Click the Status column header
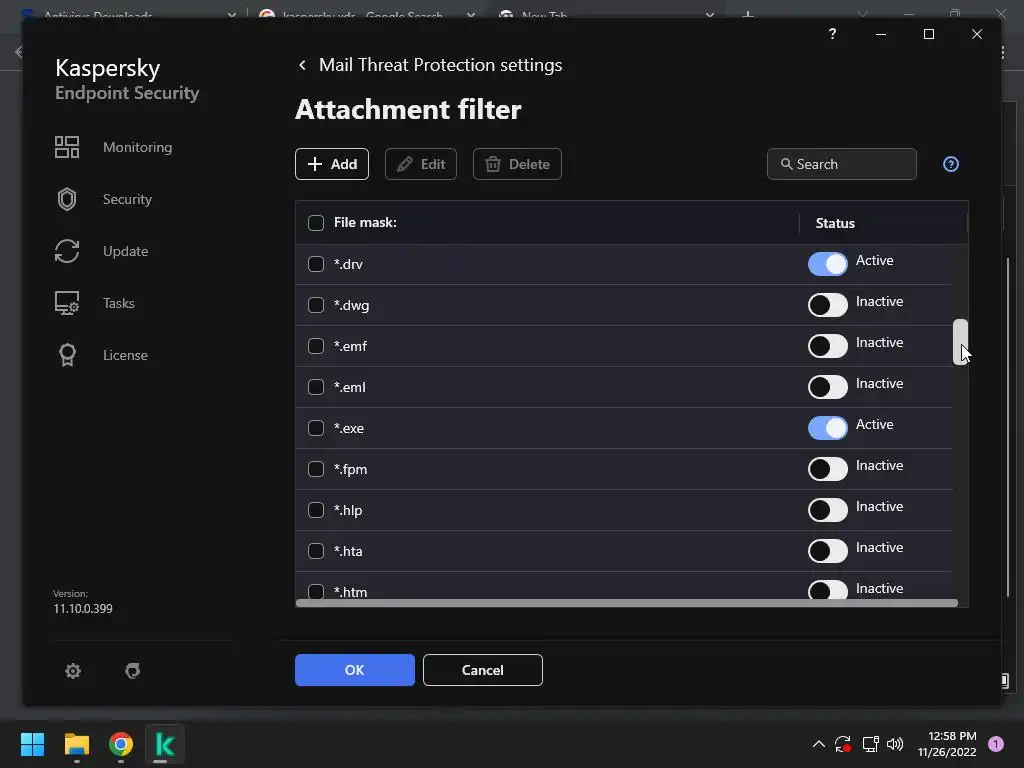The width and height of the screenshot is (1024, 768). pyautogui.click(x=835, y=223)
